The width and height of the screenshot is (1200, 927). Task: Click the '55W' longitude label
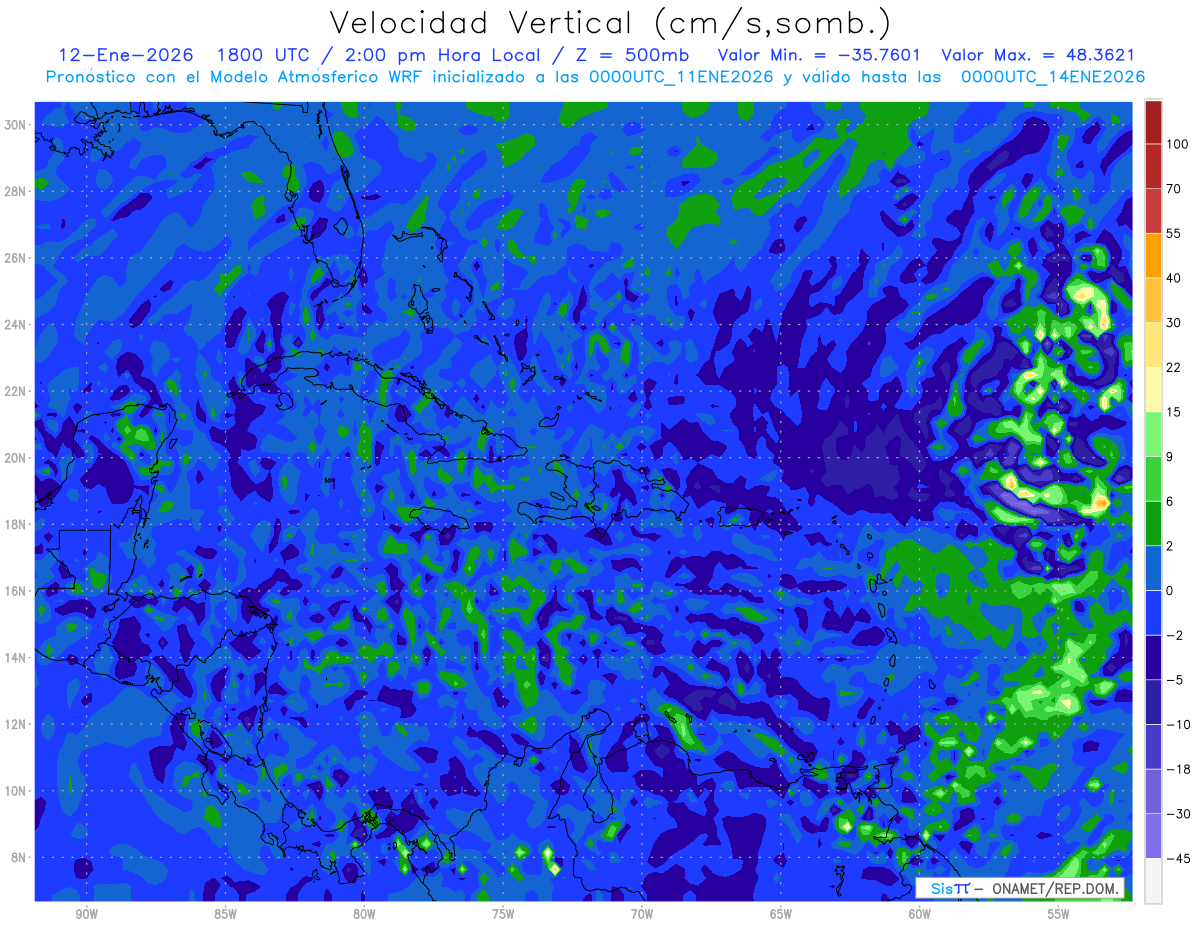pyautogui.click(x=1059, y=914)
